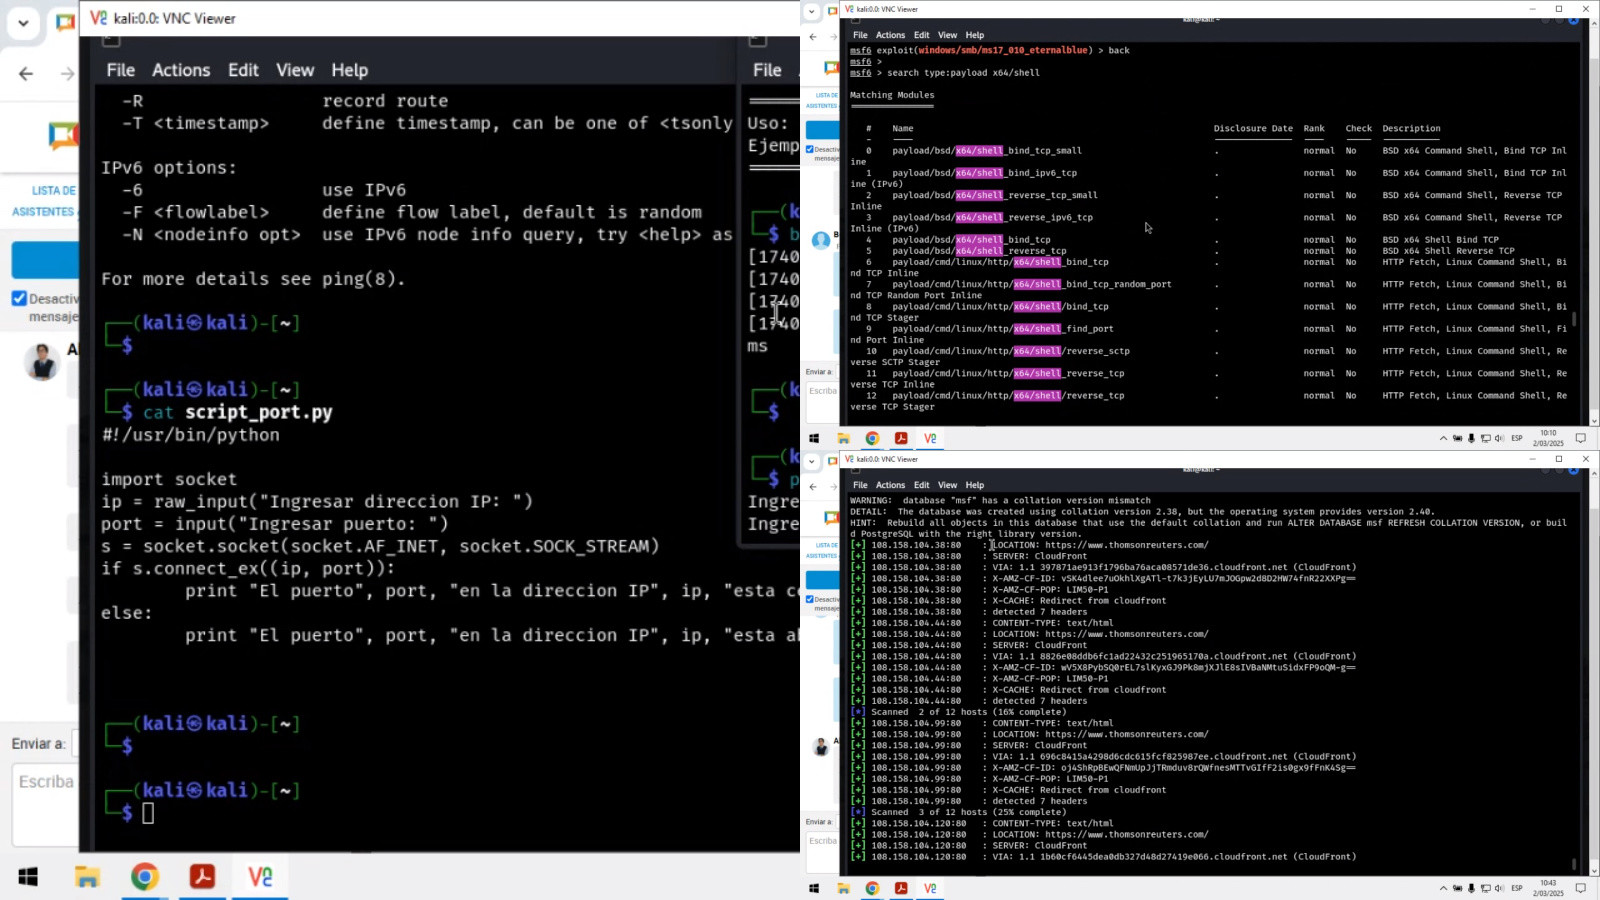Open File Explorer in the taskbar showing 10:43

(x=843, y=888)
